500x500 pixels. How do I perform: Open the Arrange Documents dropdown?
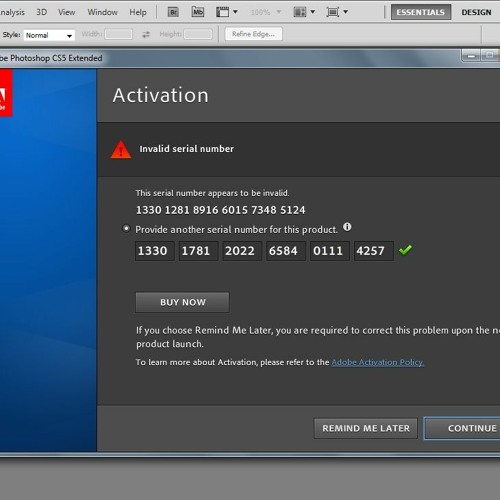coord(304,12)
